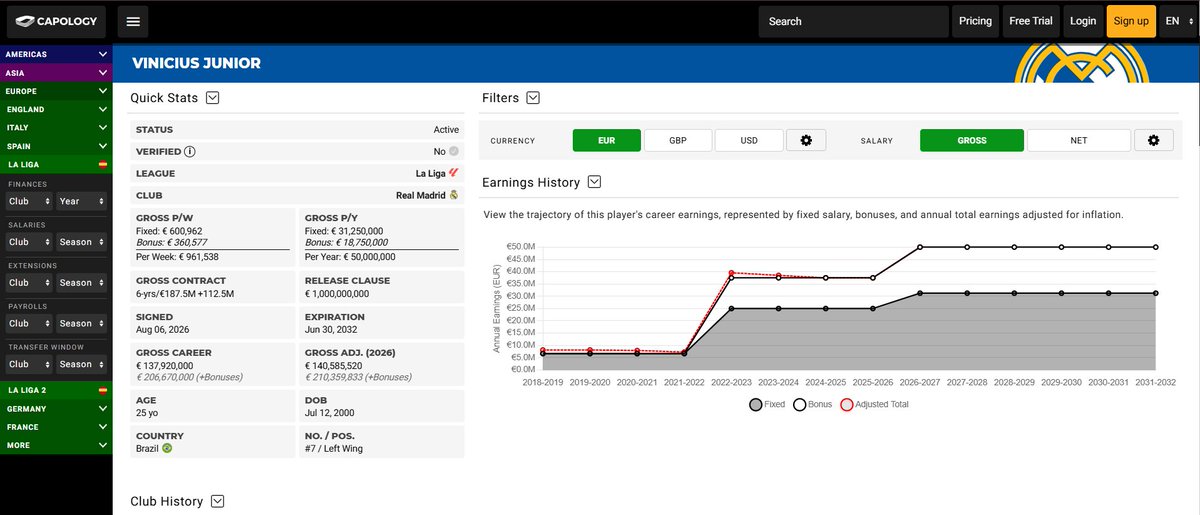Toggle Adjusted Total series in legend
The width and height of the screenshot is (1200, 515).
pos(874,405)
